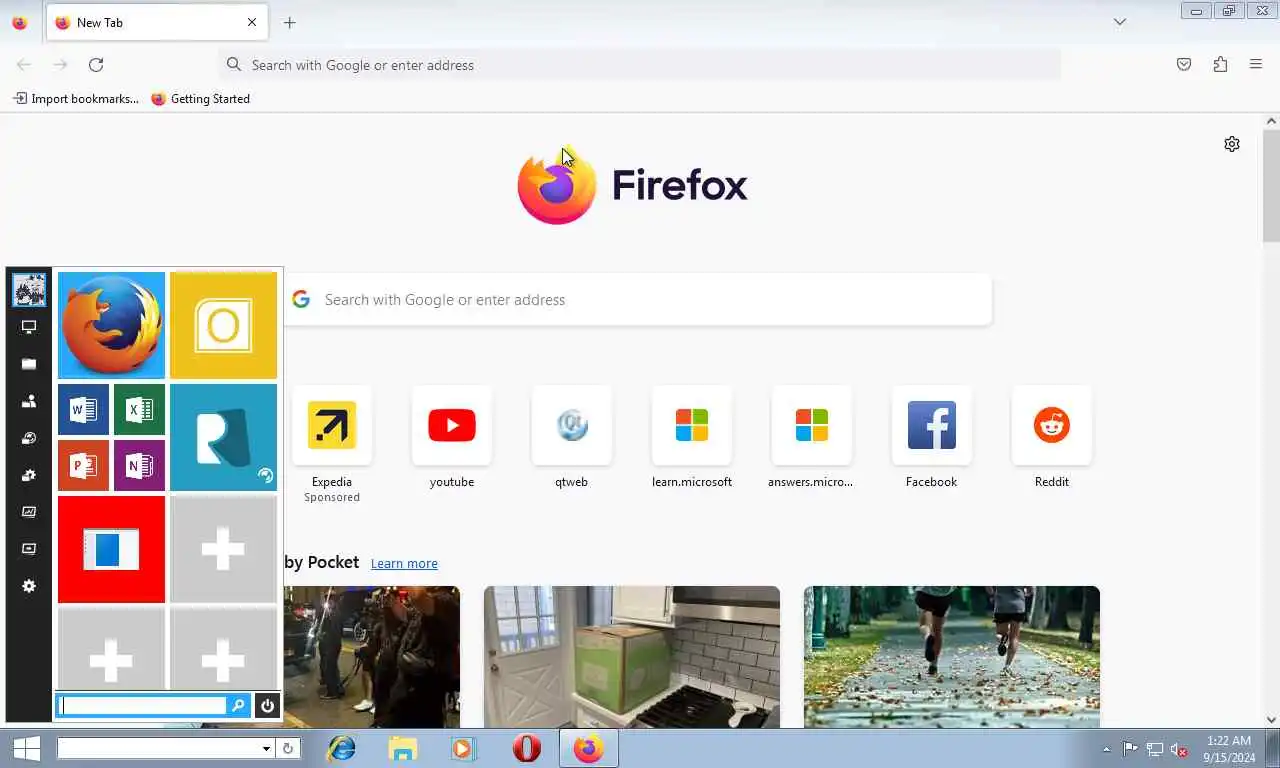
Task: Click Import bookmarks in bookmarks toolbar
Action: pos(75,99)
